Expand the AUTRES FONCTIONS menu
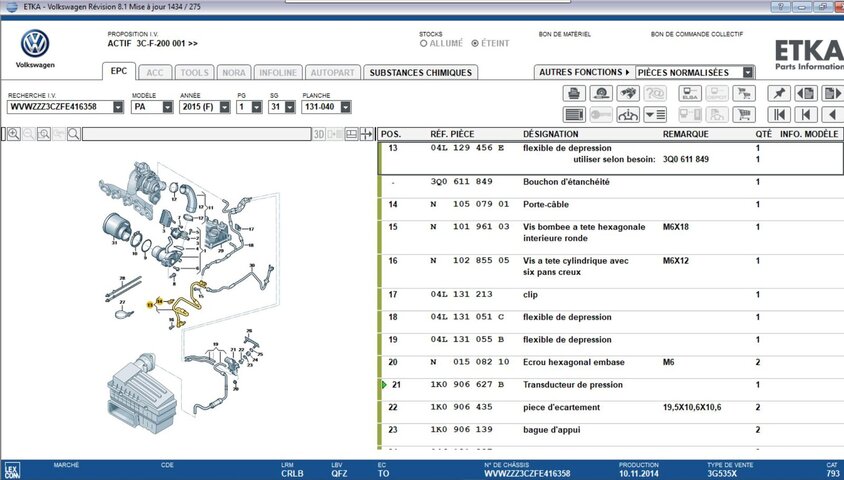This screenshot has height=480, width=844. point(584,72)
